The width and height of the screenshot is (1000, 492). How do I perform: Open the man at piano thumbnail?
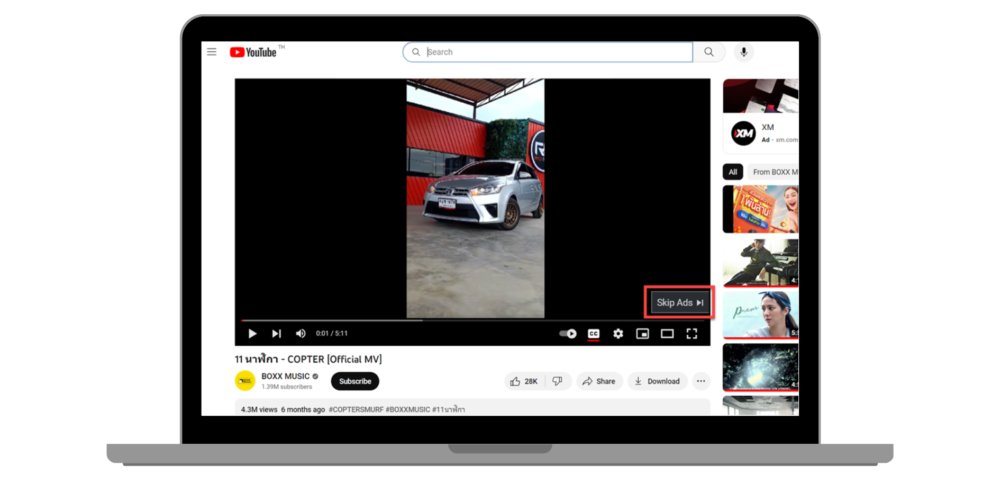click(x=760, y=263)
